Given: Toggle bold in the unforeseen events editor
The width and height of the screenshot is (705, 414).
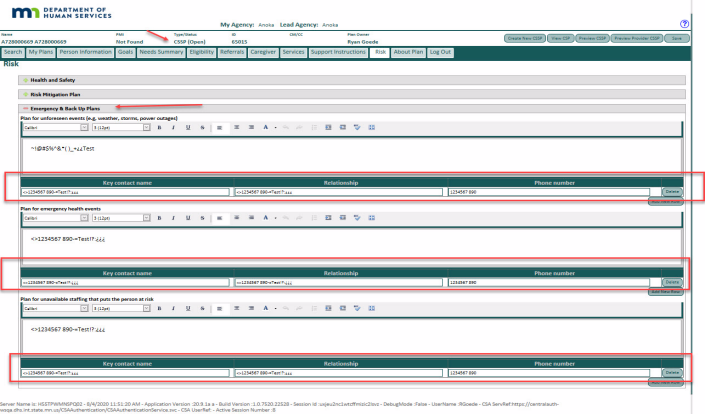Looking at the screenshot, I should click(x=159, y=128).
